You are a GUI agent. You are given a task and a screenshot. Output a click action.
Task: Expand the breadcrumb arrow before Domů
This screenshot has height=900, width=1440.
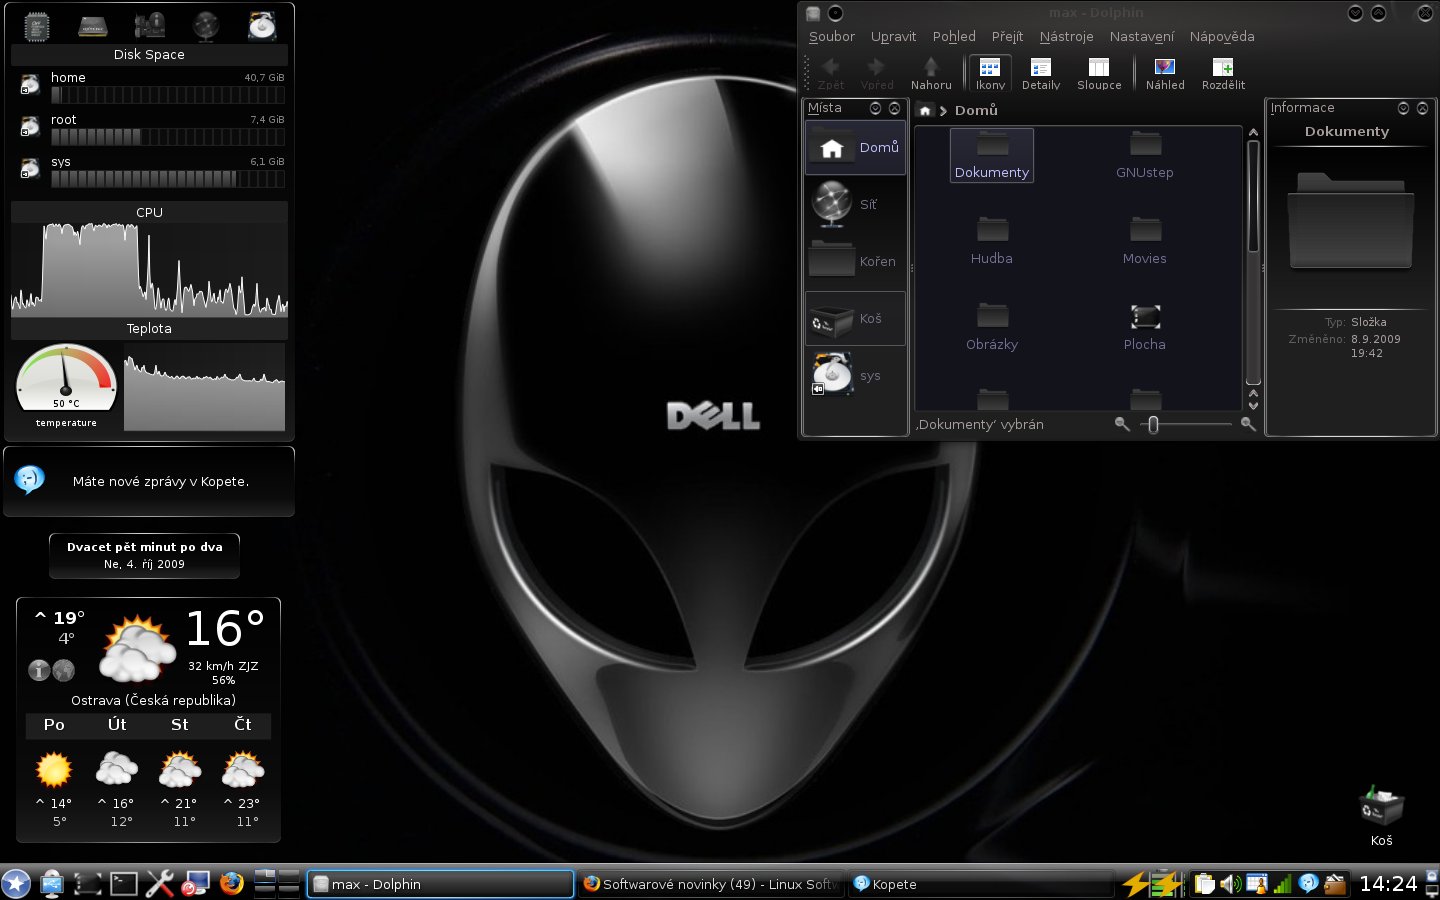point(943,111)
